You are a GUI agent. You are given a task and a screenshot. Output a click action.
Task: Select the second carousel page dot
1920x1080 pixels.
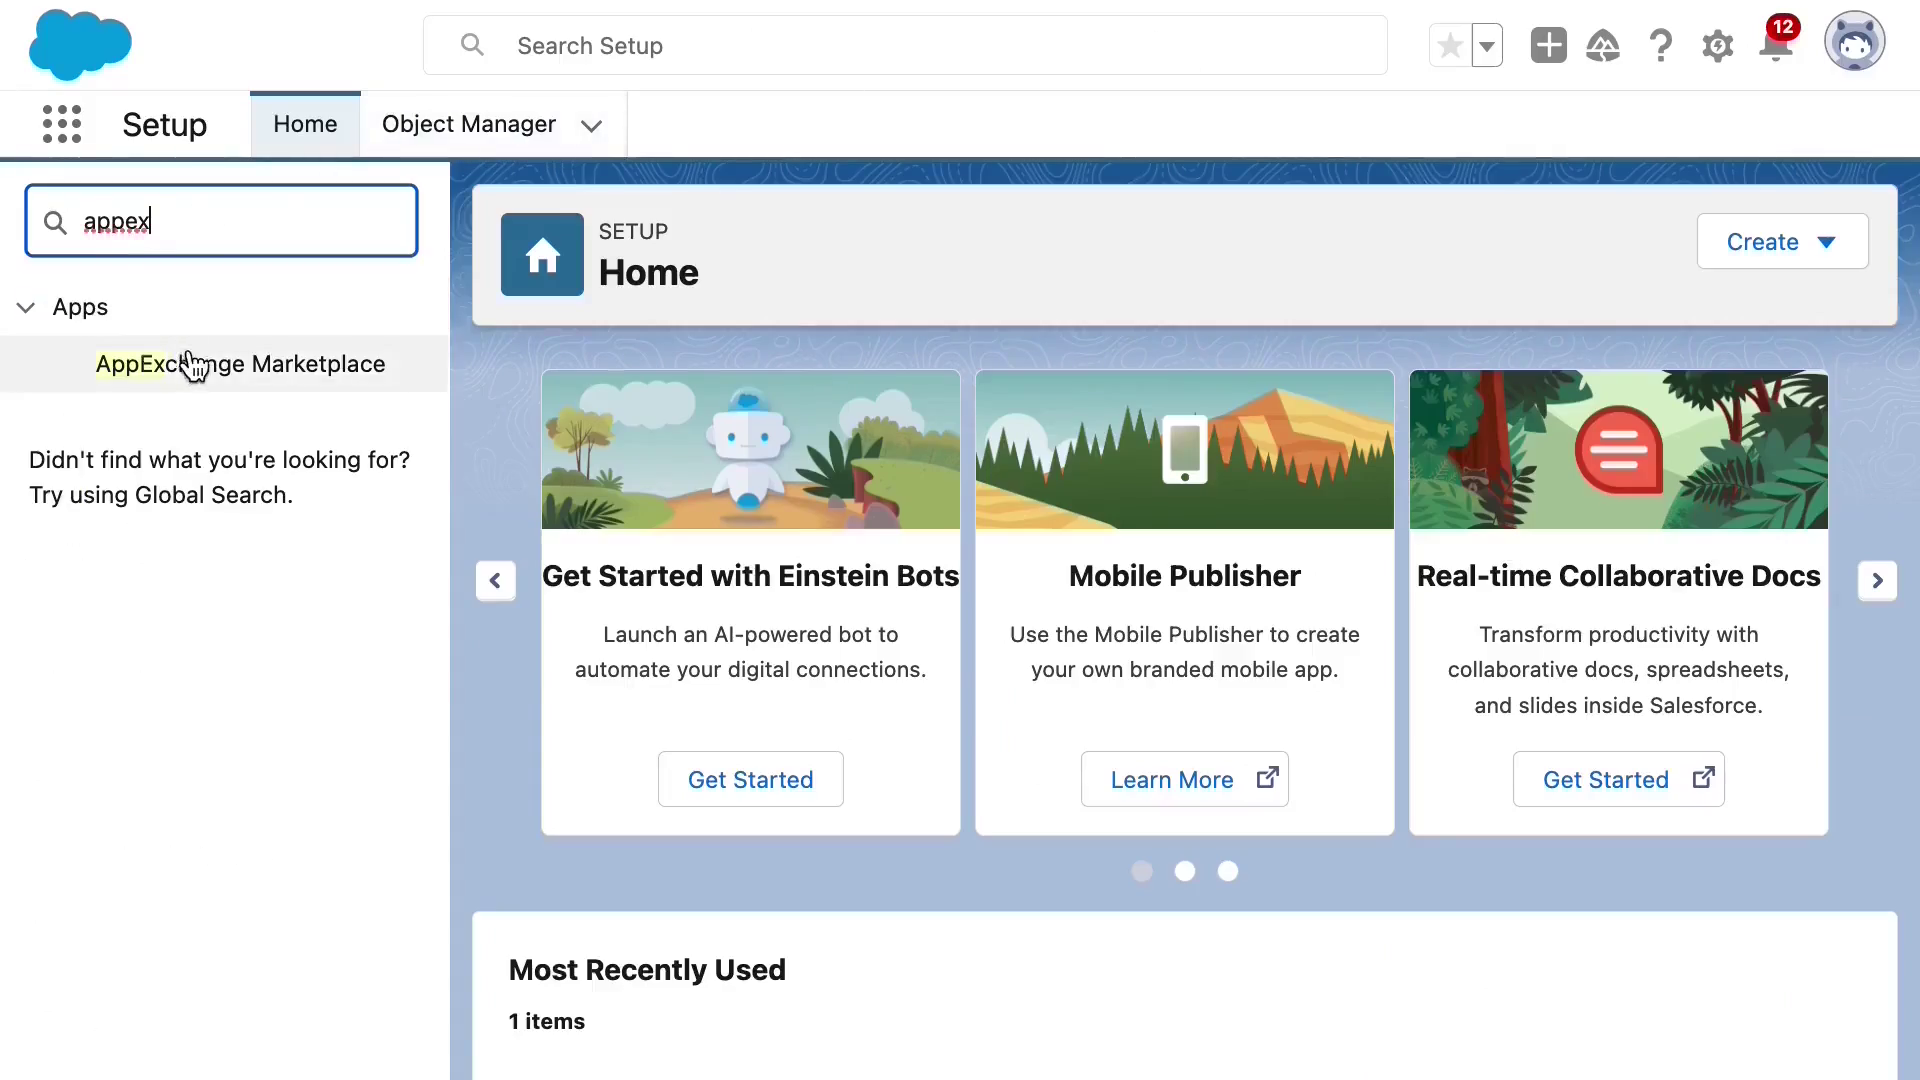(1185, 871)
